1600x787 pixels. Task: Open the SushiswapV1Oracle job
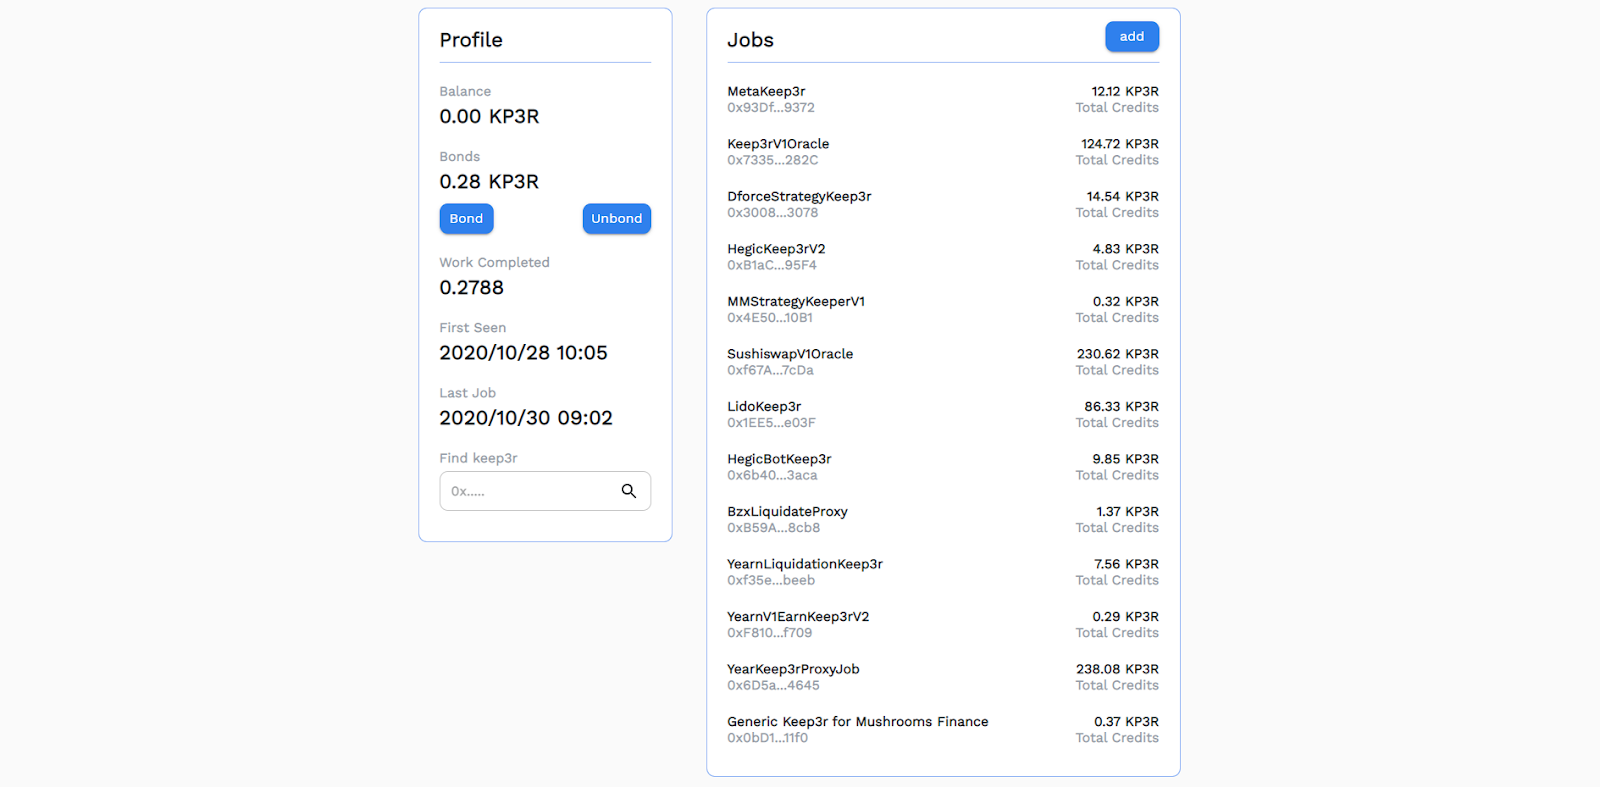(790, 354)
